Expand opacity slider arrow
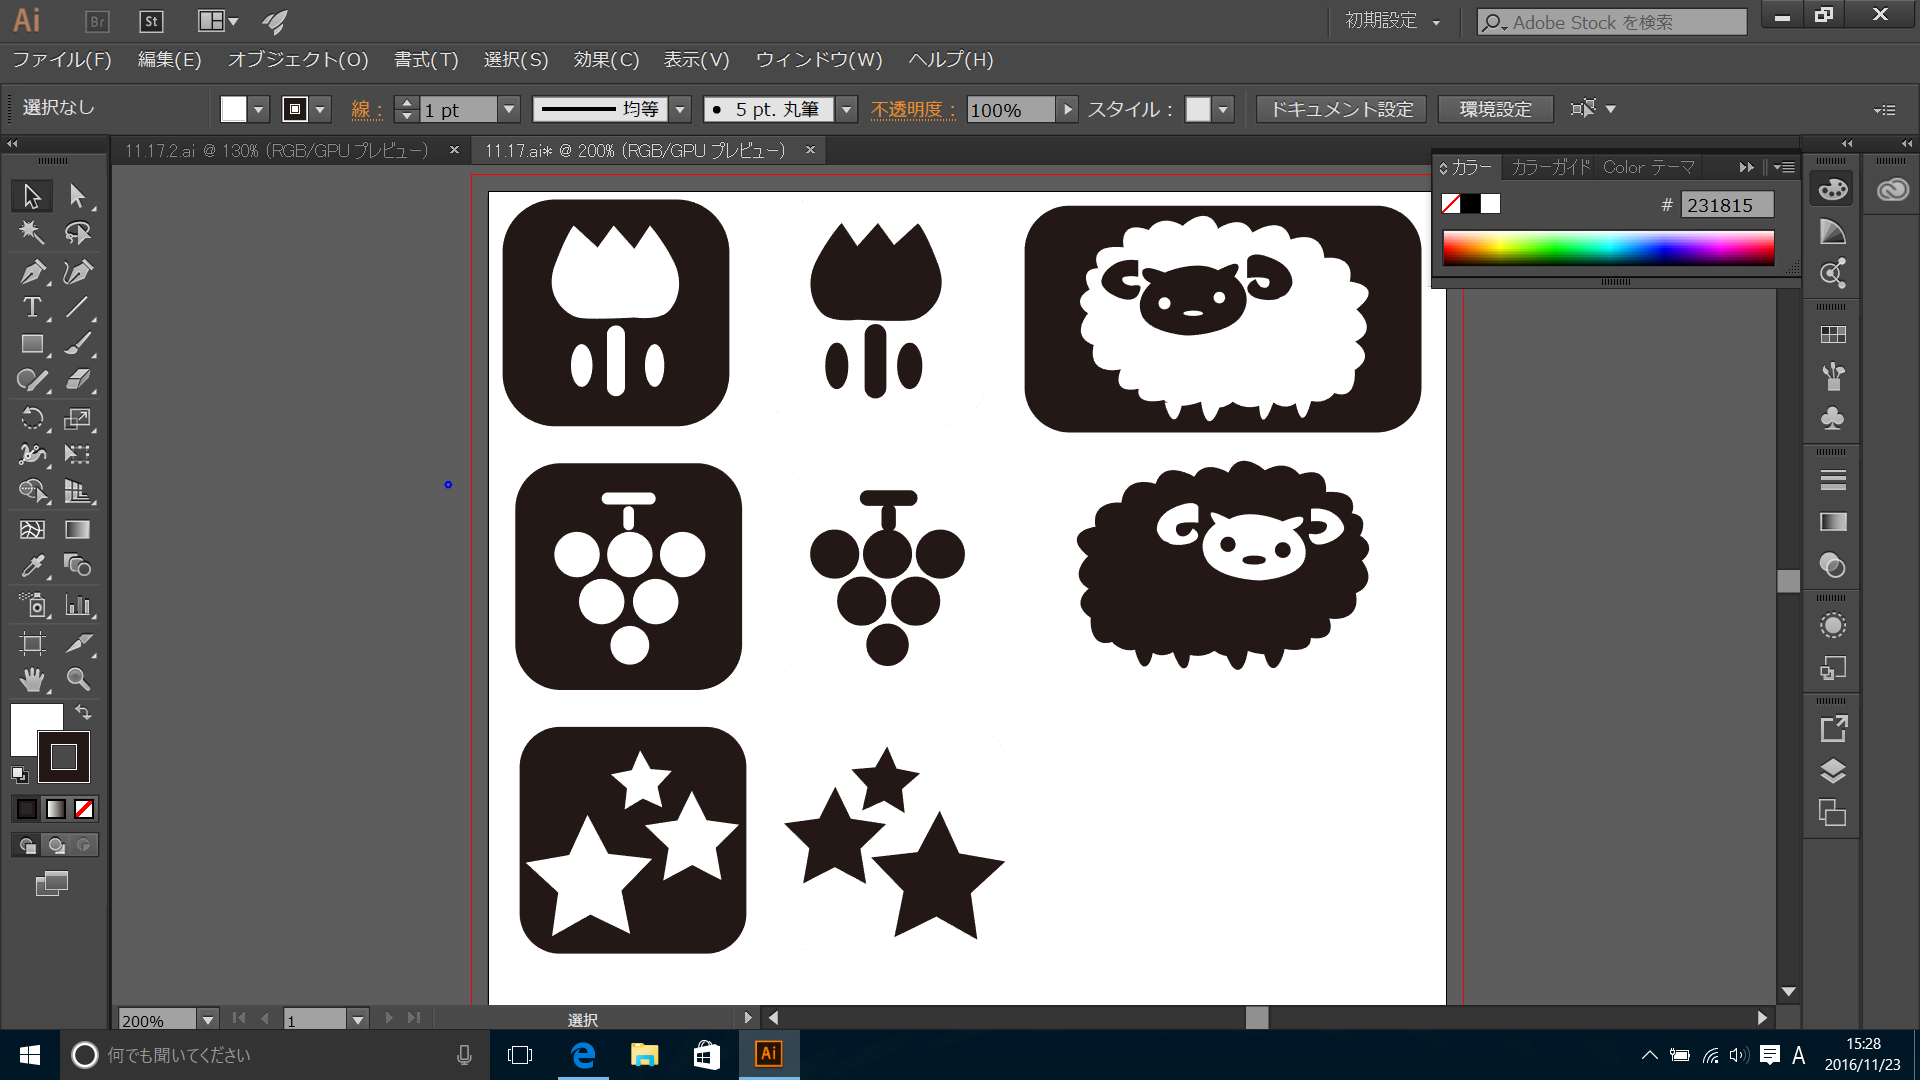1920x1080 pixels. pos(1068,109)
